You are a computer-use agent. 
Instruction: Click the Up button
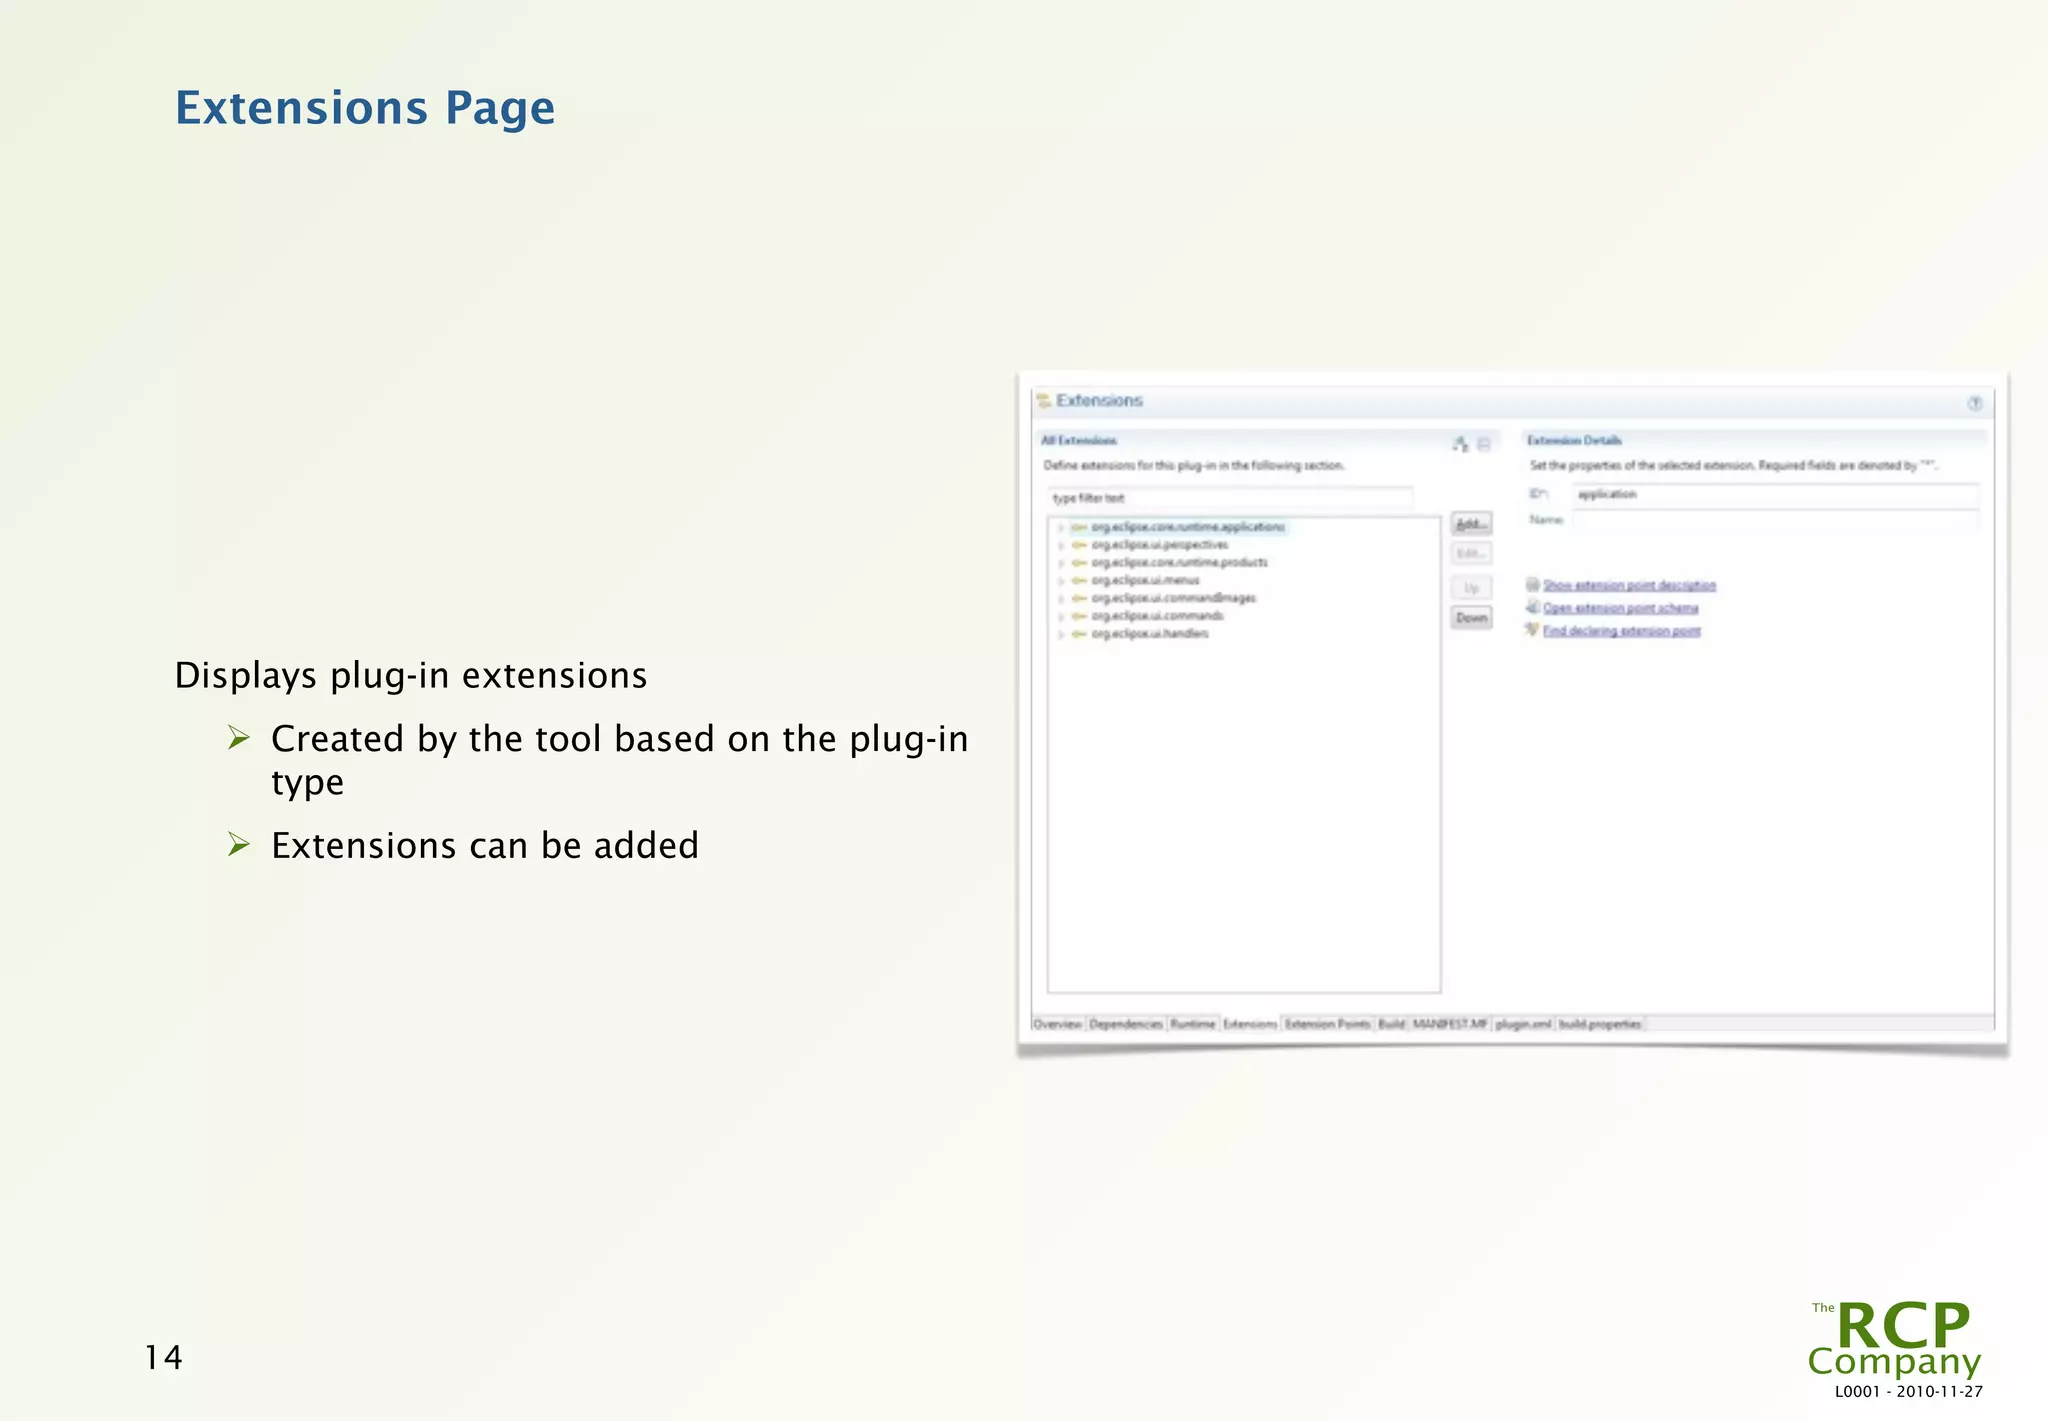[1471, 588]
